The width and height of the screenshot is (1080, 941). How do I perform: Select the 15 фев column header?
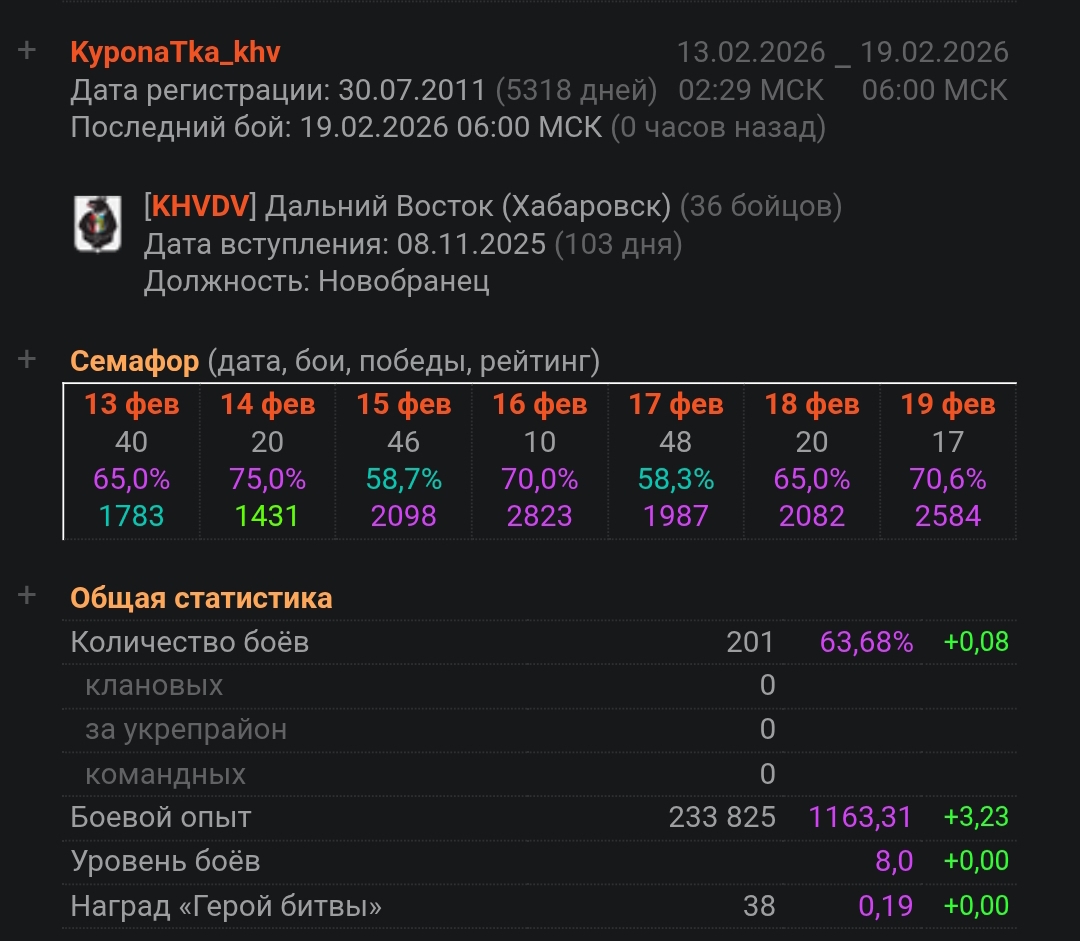coord(404,404)
